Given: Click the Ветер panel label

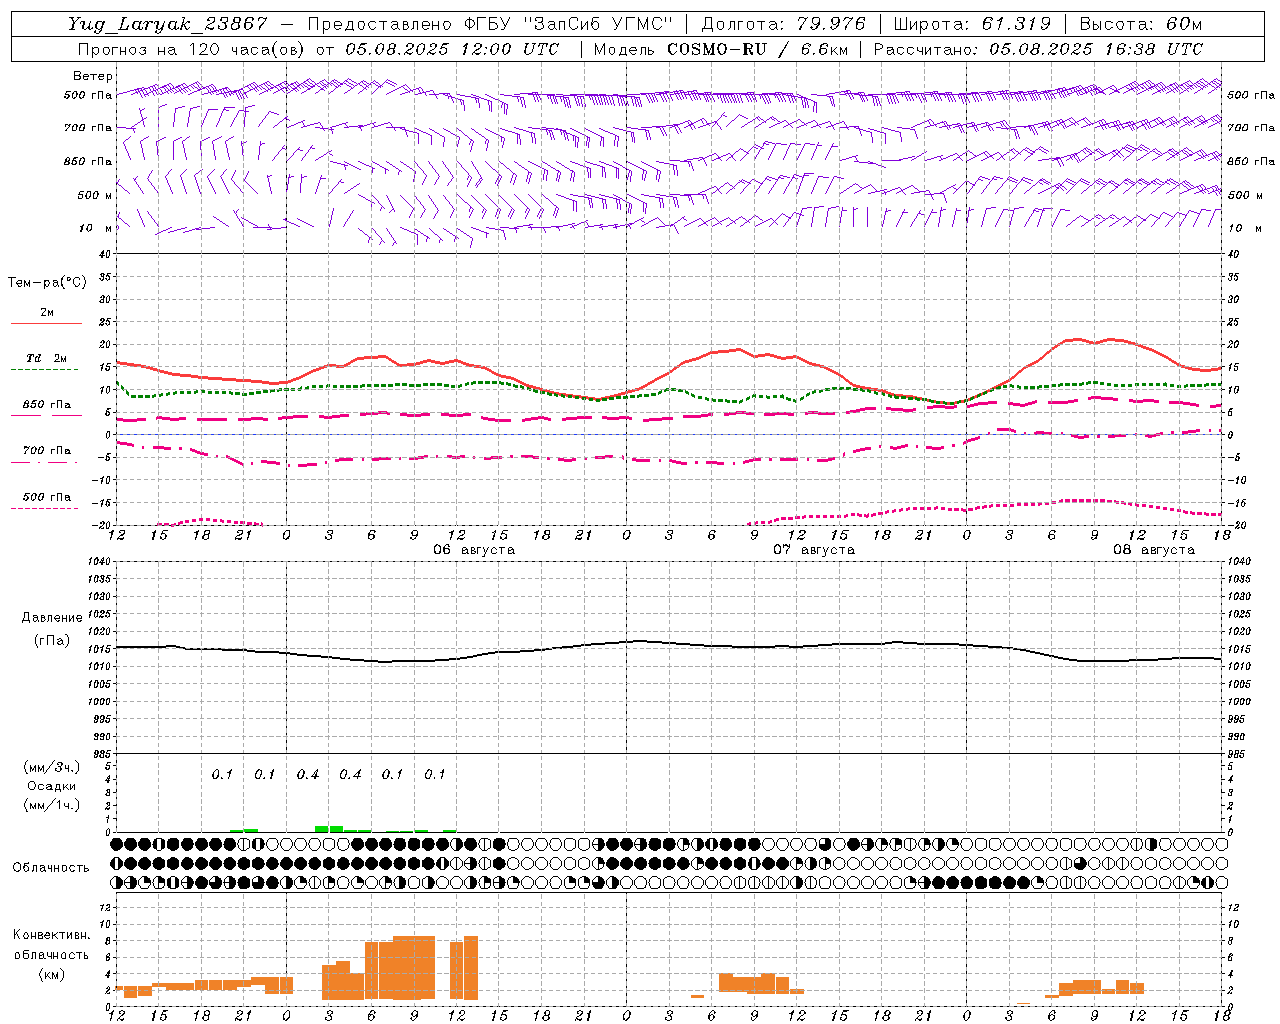Looking at the screenshot, I should 93,76.
